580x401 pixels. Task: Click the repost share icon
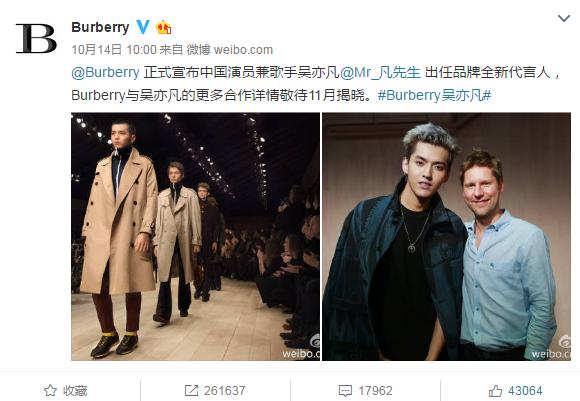191,390
